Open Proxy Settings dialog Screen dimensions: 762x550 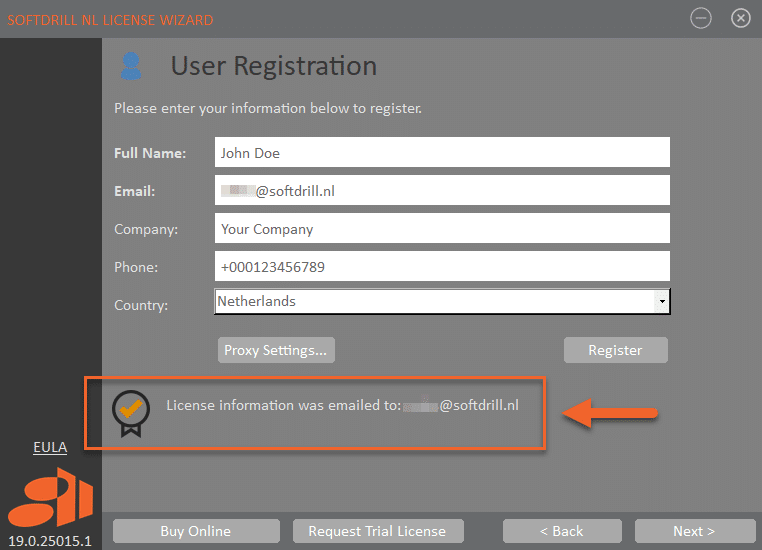(276, 350)
